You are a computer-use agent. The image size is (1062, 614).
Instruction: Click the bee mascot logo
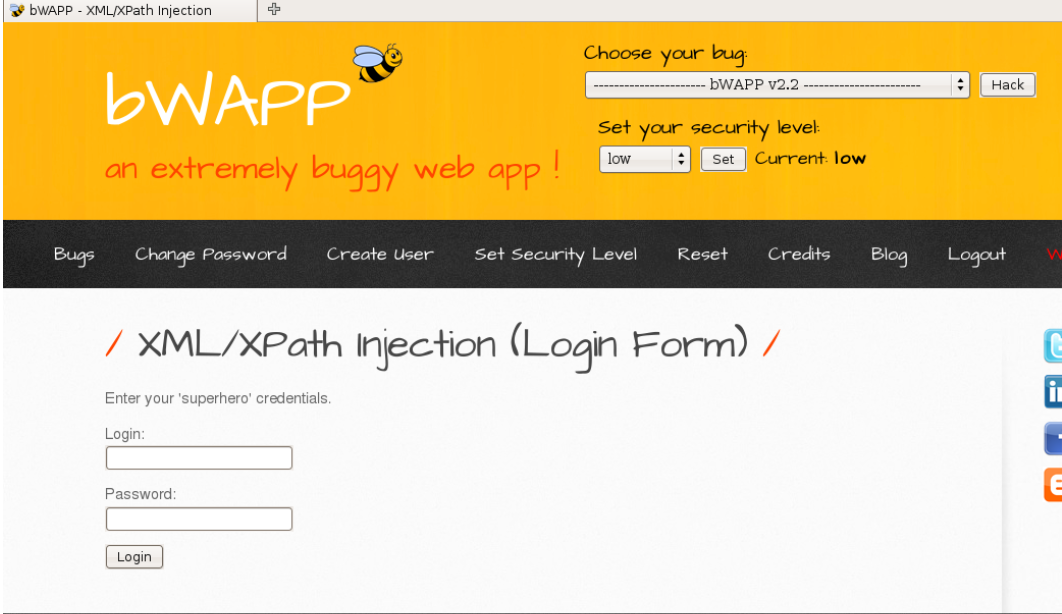click(377, 63)
